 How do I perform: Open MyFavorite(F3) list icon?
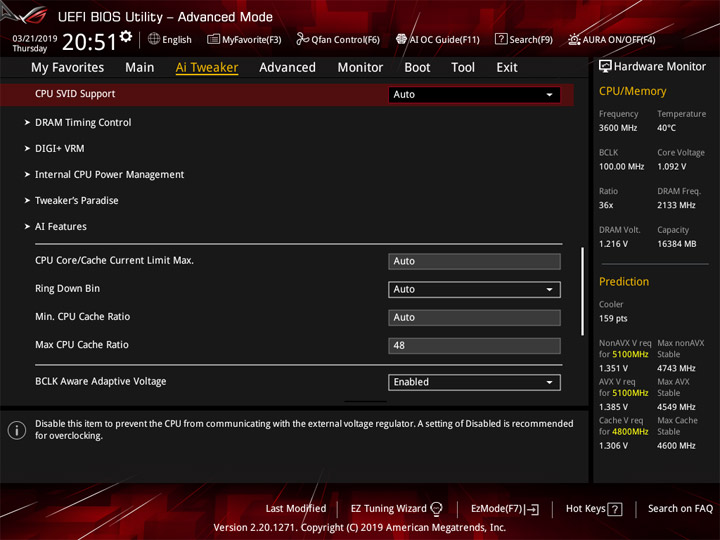click(213, 39)
